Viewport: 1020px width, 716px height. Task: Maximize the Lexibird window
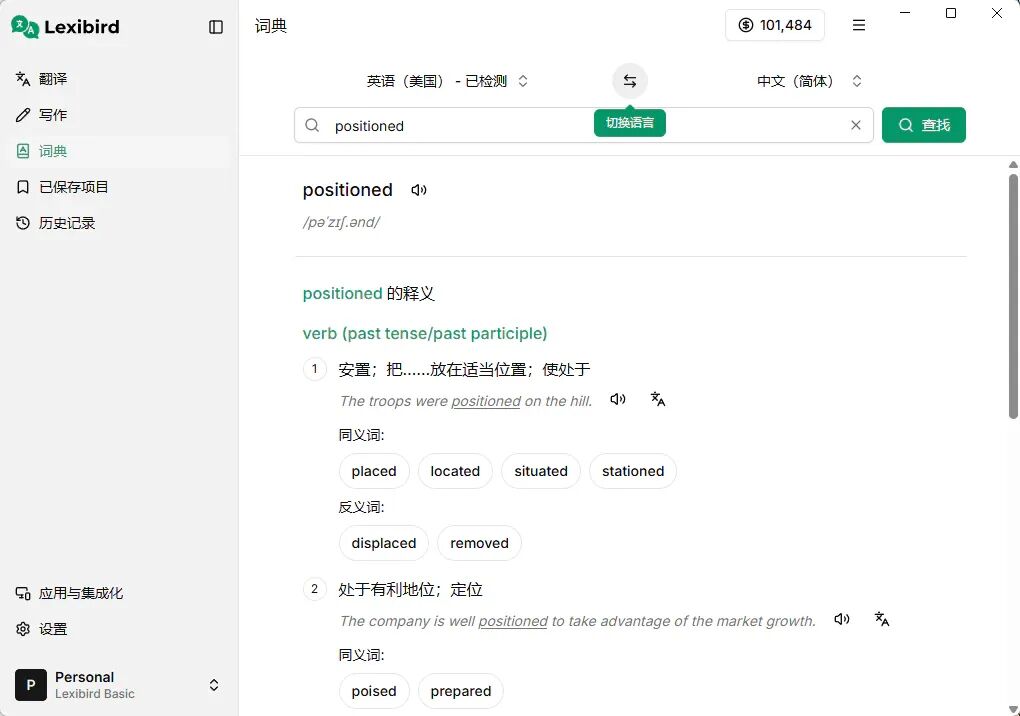point(950,13)
